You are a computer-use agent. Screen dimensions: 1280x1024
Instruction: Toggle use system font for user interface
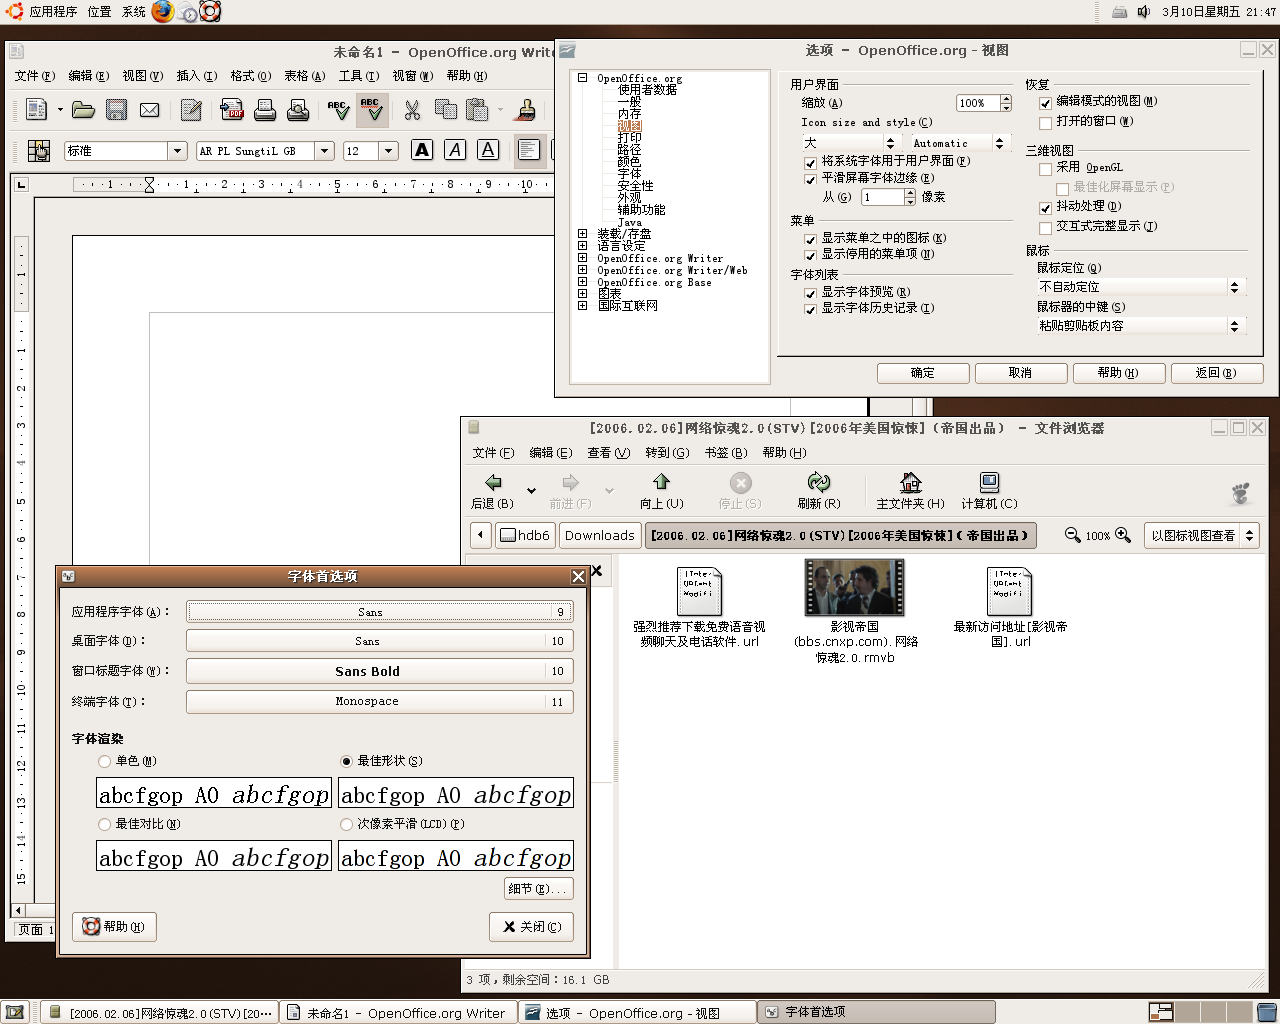click(810, 162)
